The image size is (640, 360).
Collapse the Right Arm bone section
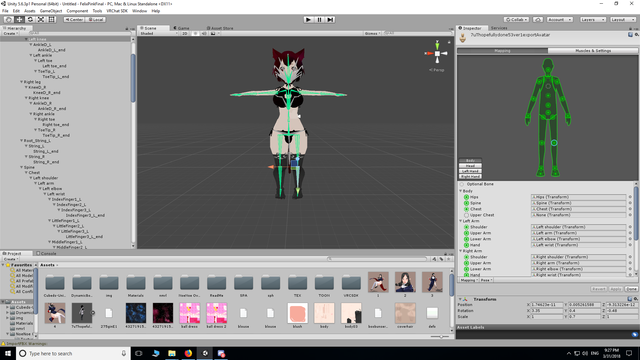pos(461,251)
